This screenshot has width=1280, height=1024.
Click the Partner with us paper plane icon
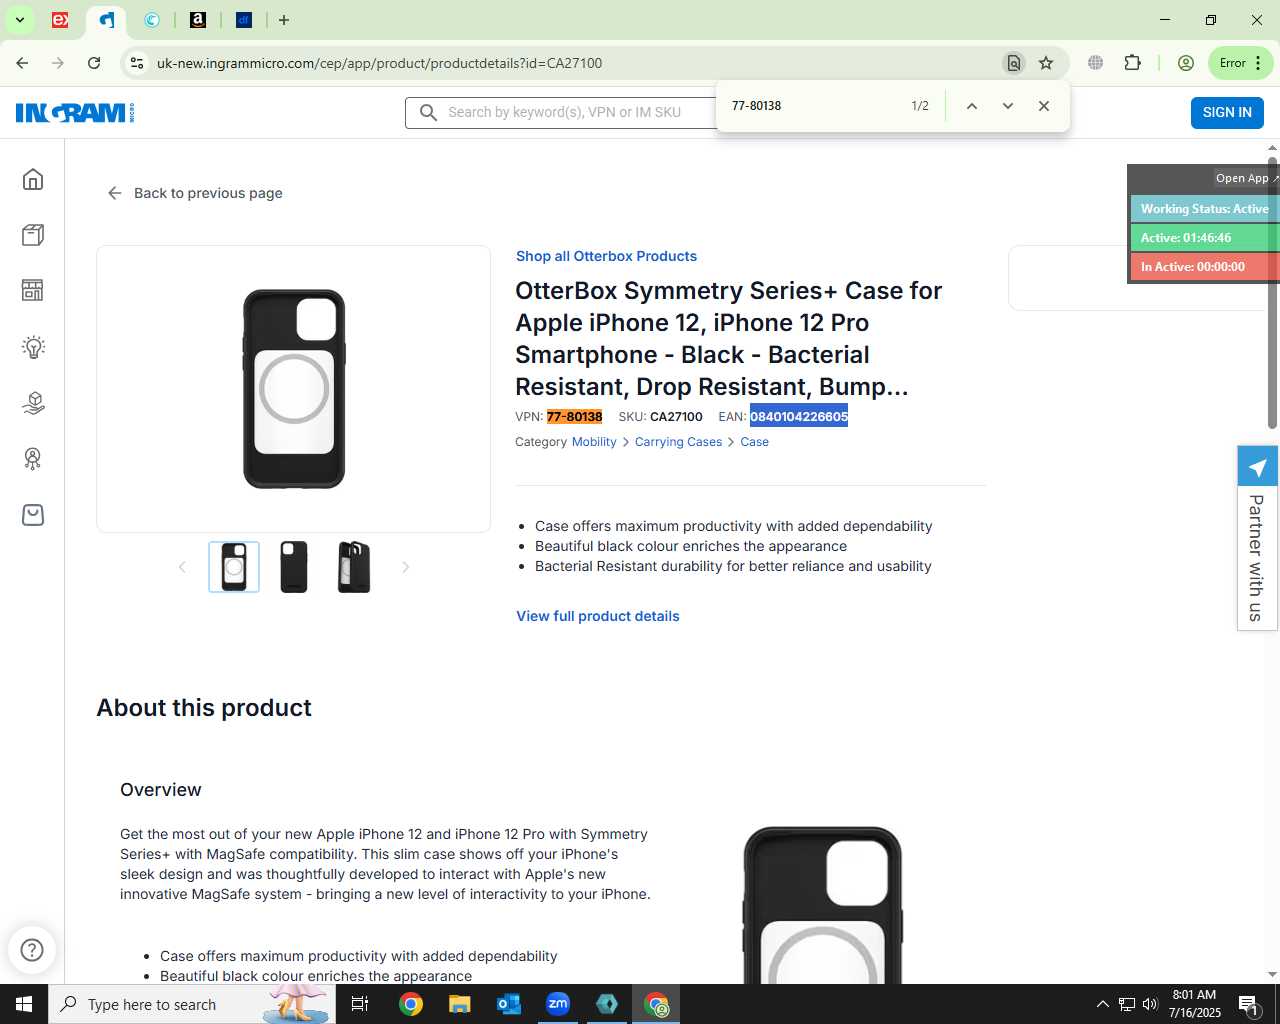point(1258,467)
